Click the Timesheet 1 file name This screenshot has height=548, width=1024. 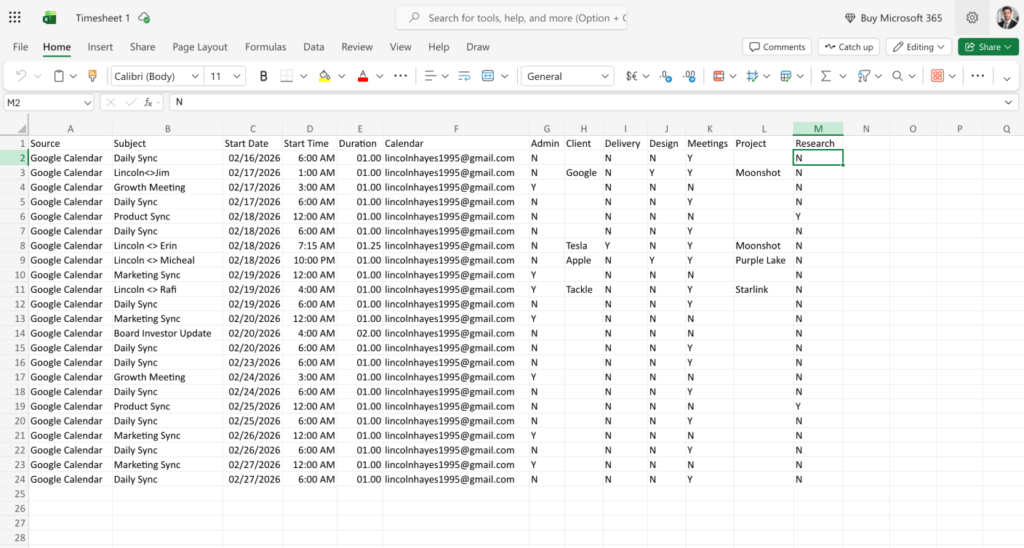103,18
